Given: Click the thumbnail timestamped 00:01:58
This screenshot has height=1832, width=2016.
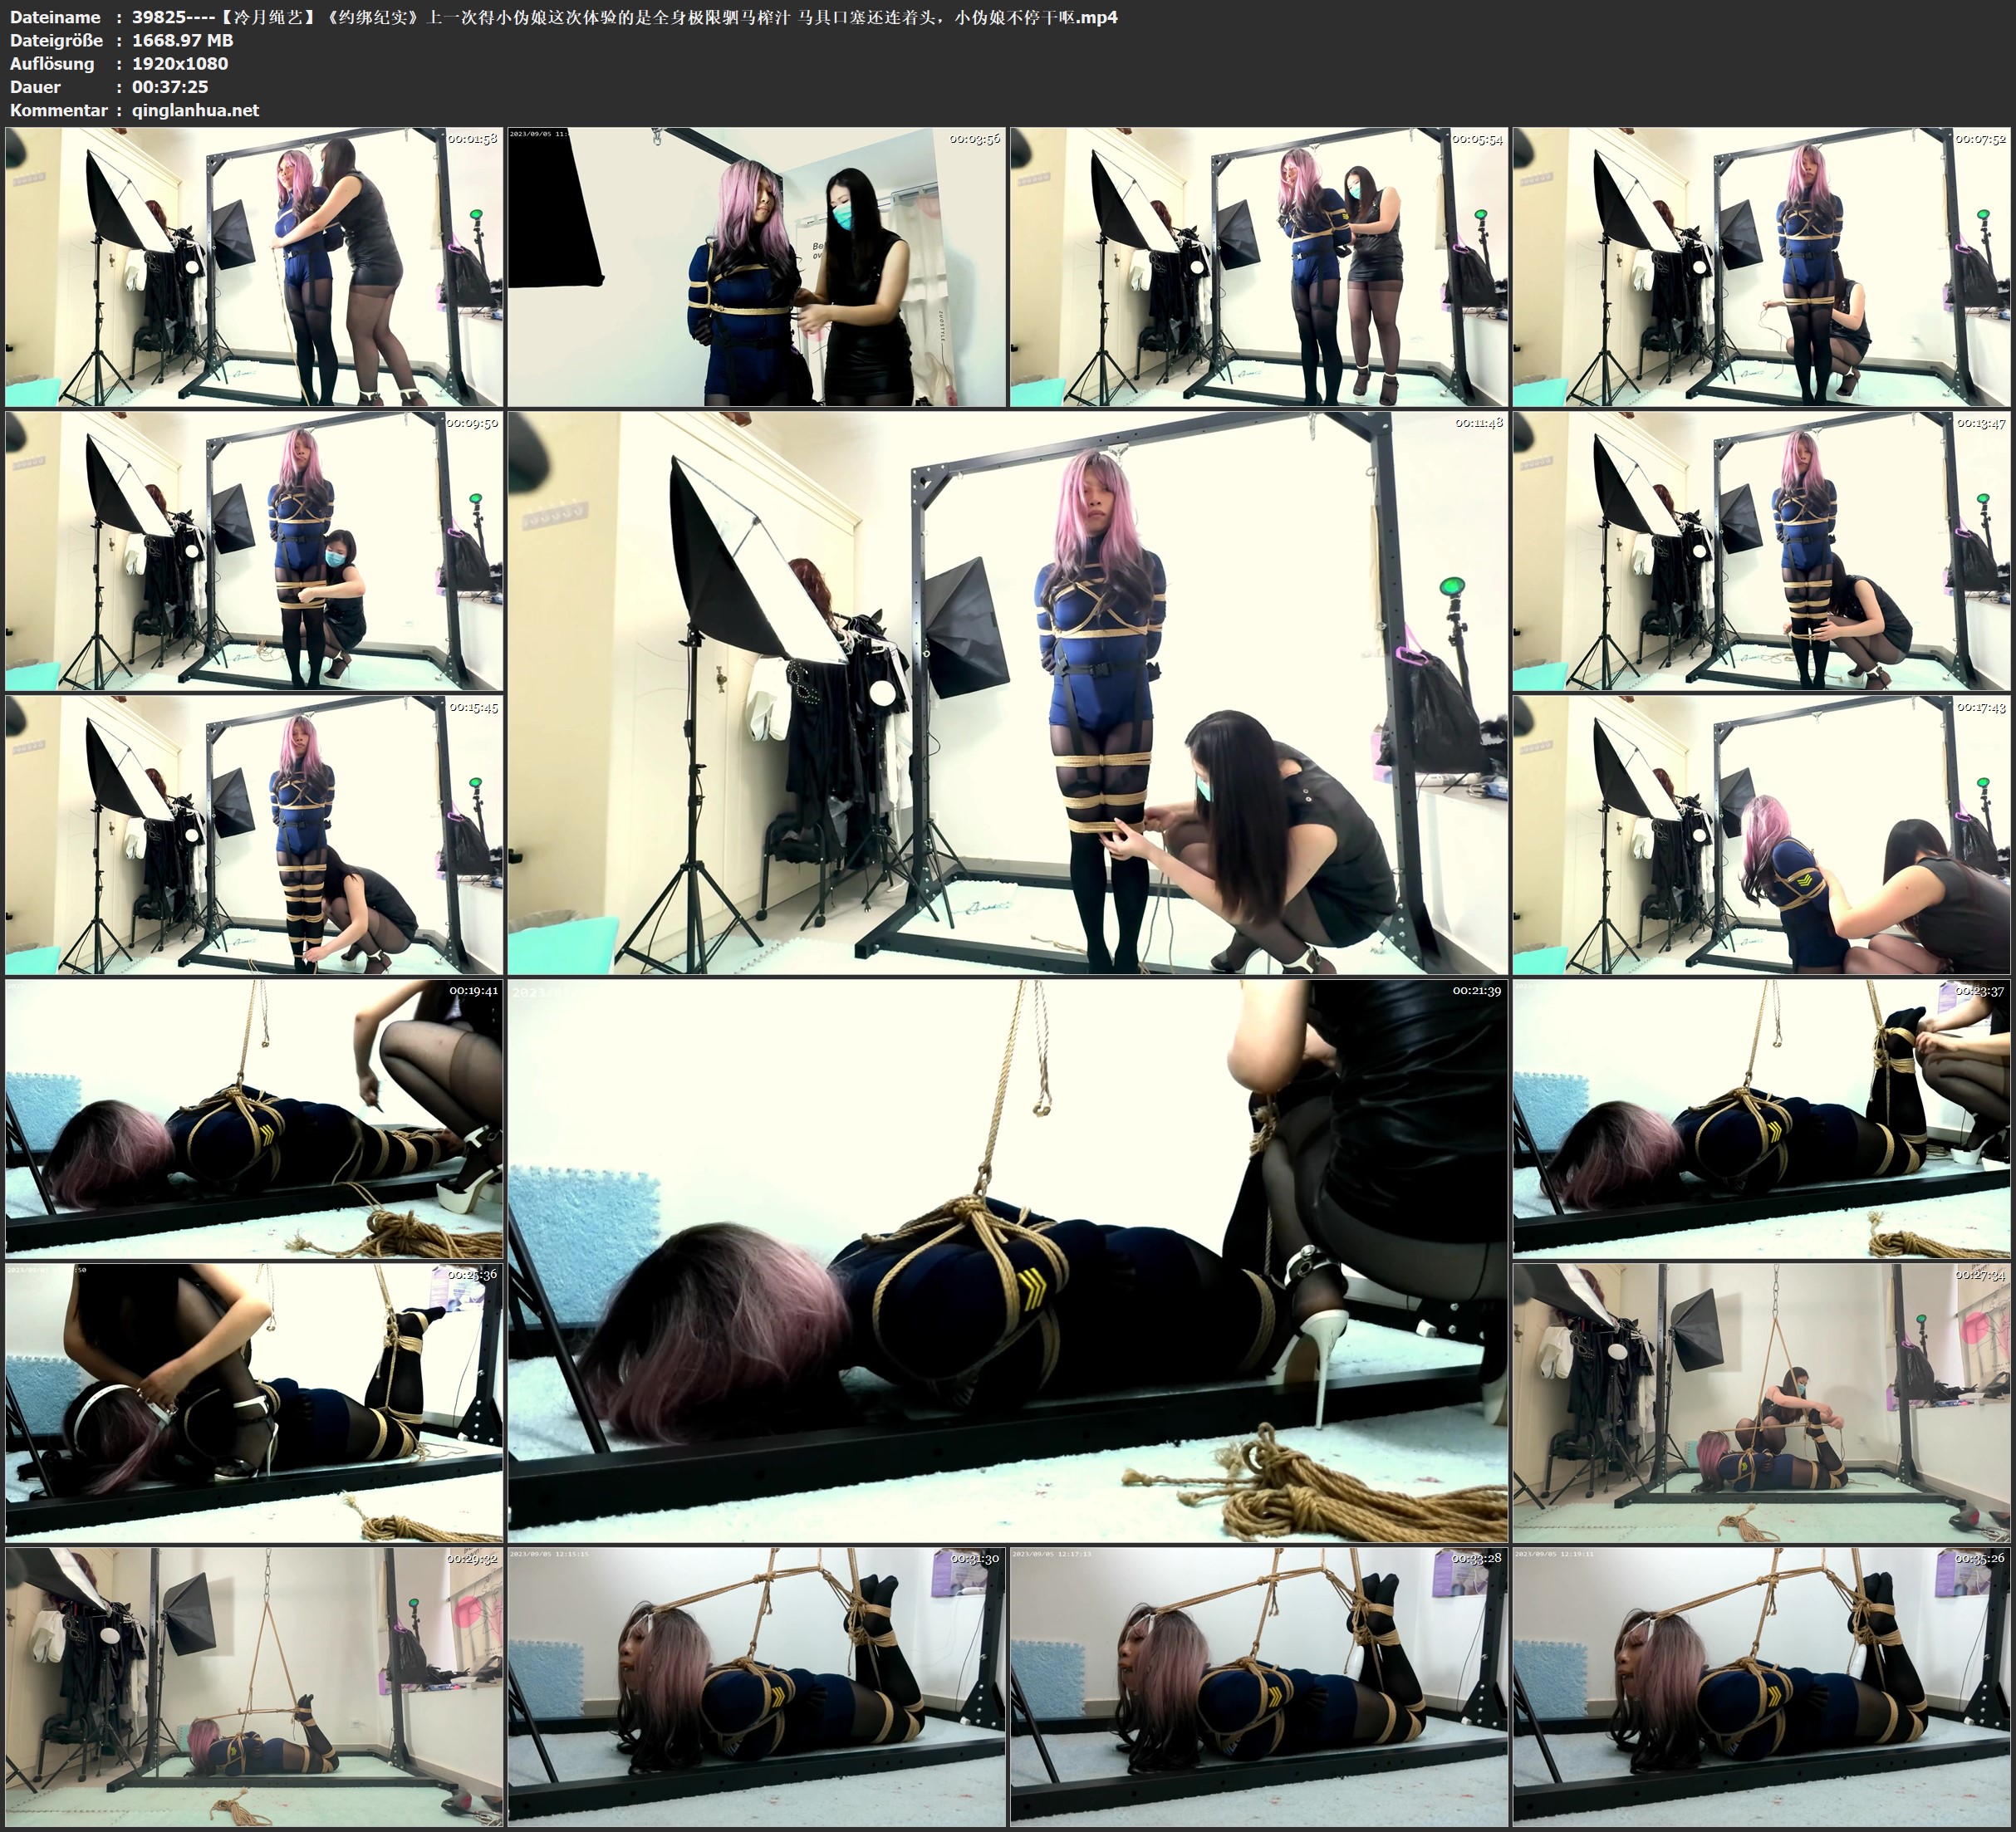Looking at the screenshot, I should [254, 267].
